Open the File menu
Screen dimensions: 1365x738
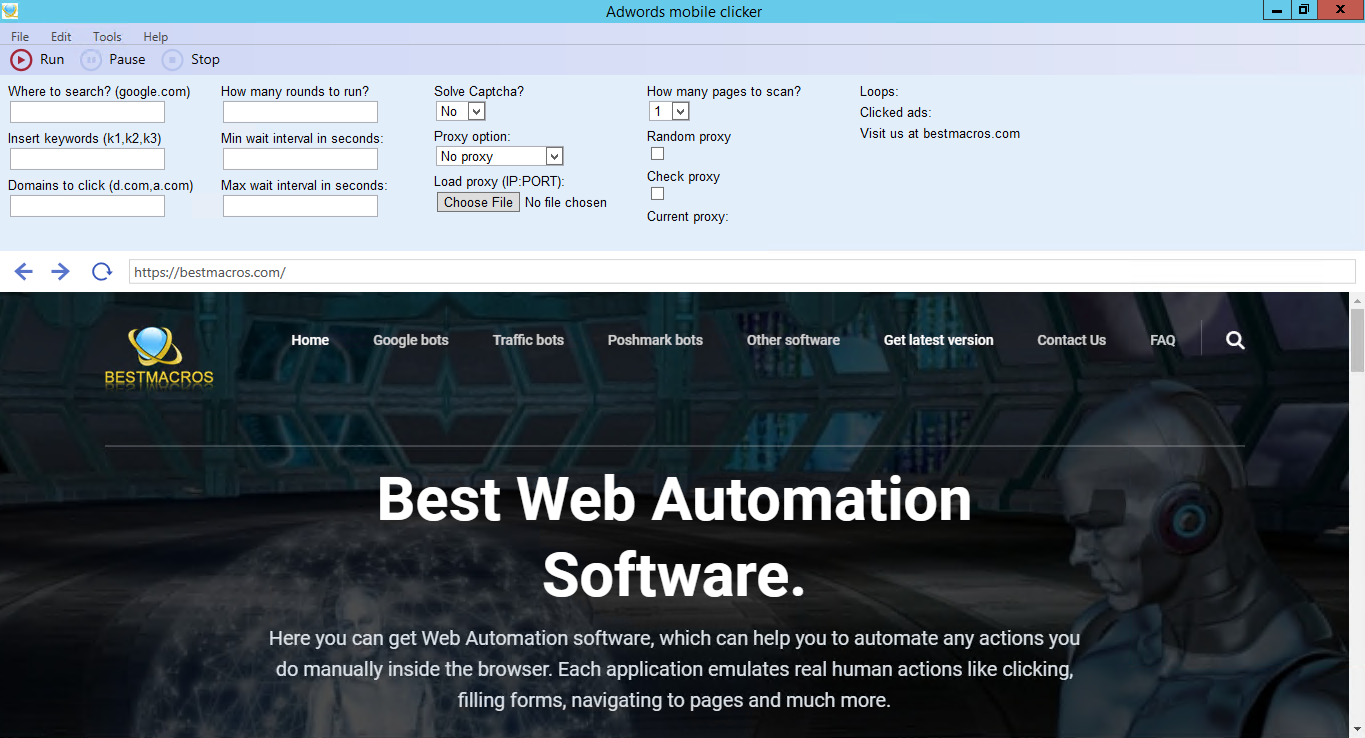pyautogui.click(x=20, y=37)
